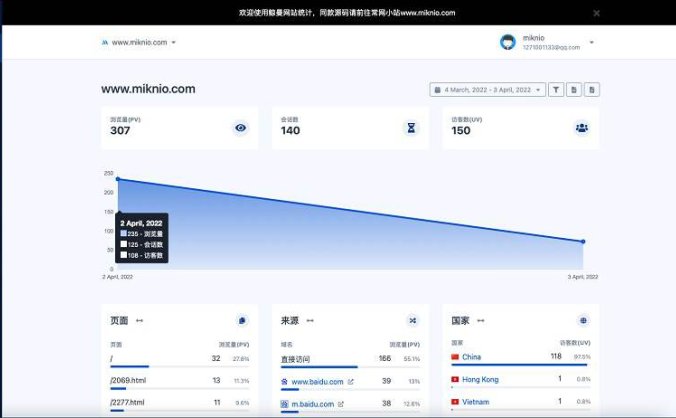Click the users icon in visitors card
676x418 pixels.
point(581,128)
